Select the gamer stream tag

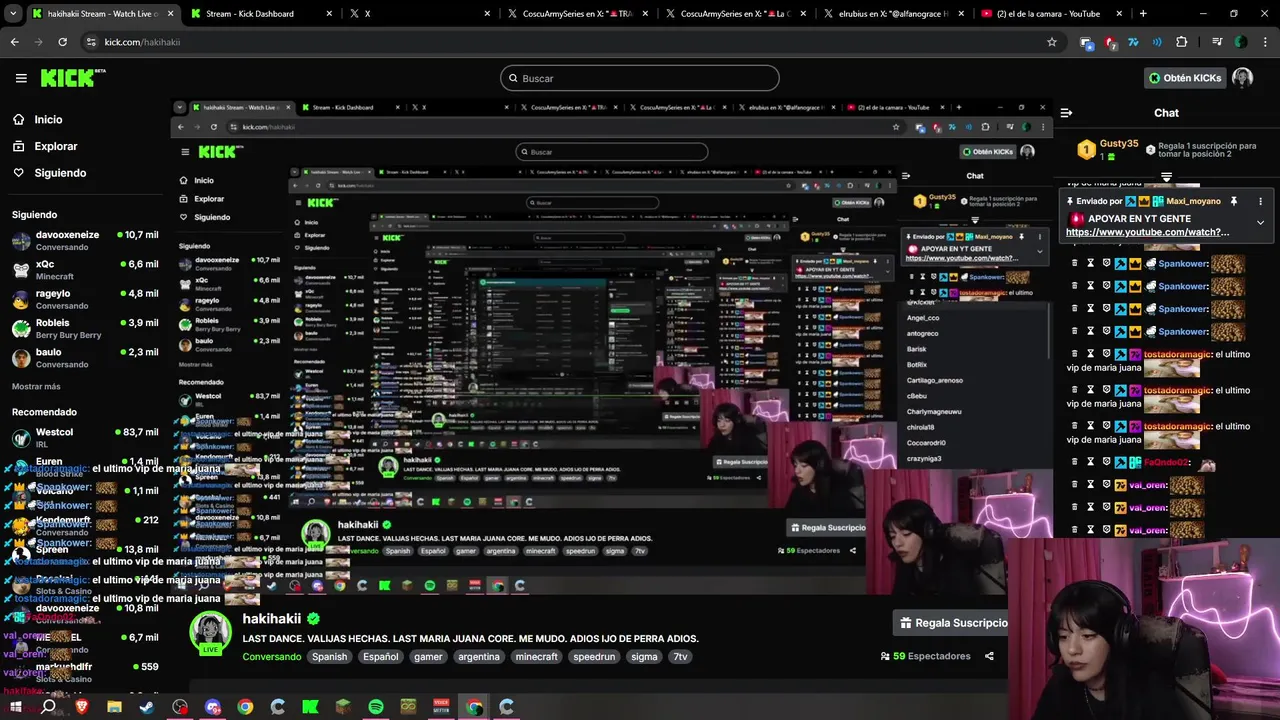click(x=428, y=657)
